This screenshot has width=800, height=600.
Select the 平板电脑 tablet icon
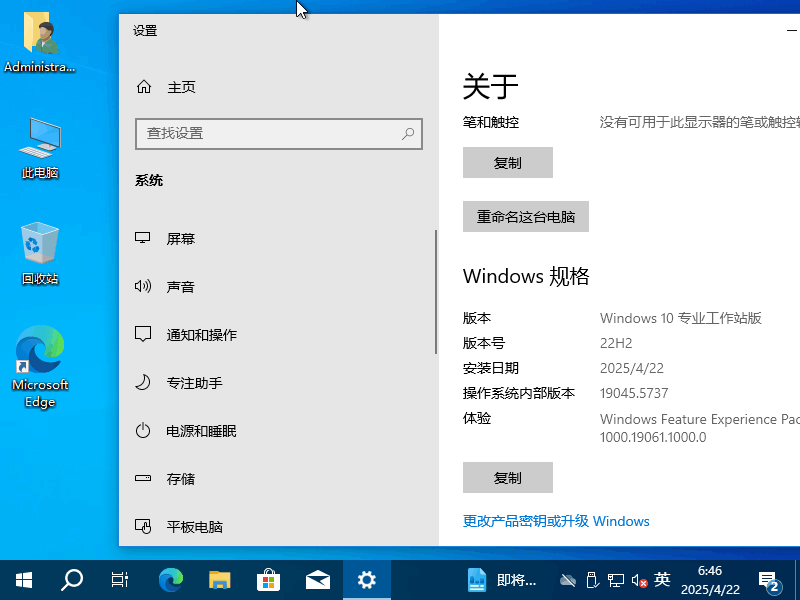tap(143, 526)
